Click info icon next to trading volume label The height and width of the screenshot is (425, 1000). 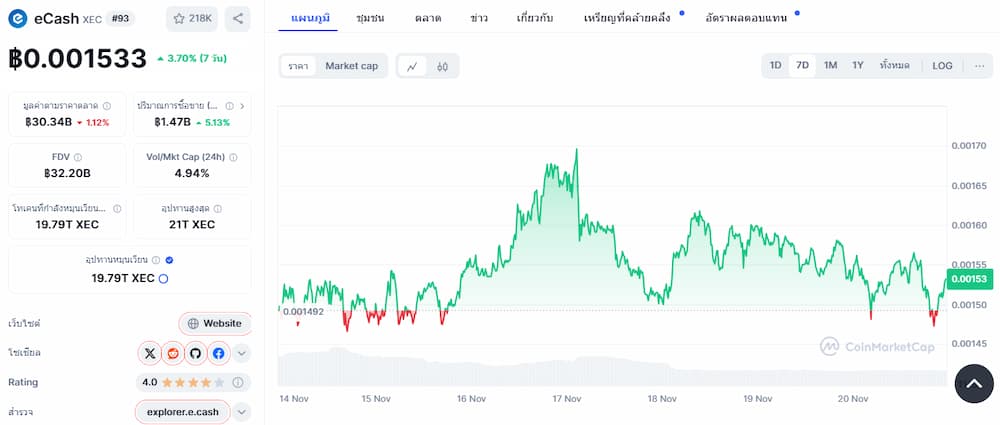pos(230,106)
